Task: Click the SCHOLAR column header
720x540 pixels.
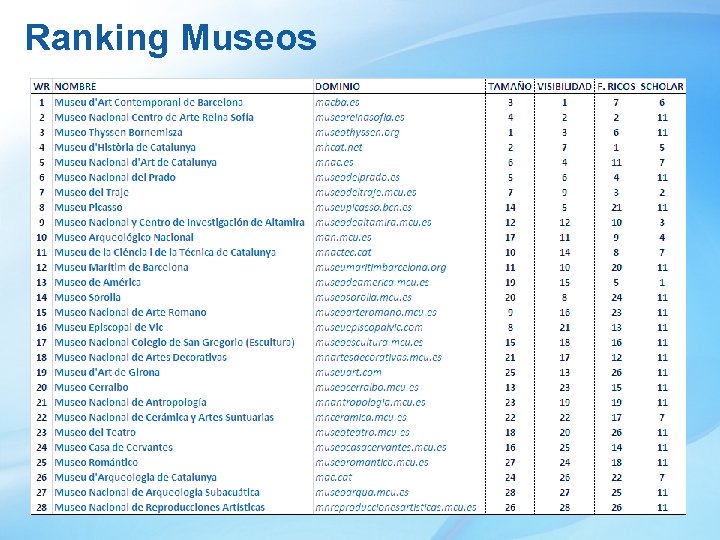Action: coord(662,86)
